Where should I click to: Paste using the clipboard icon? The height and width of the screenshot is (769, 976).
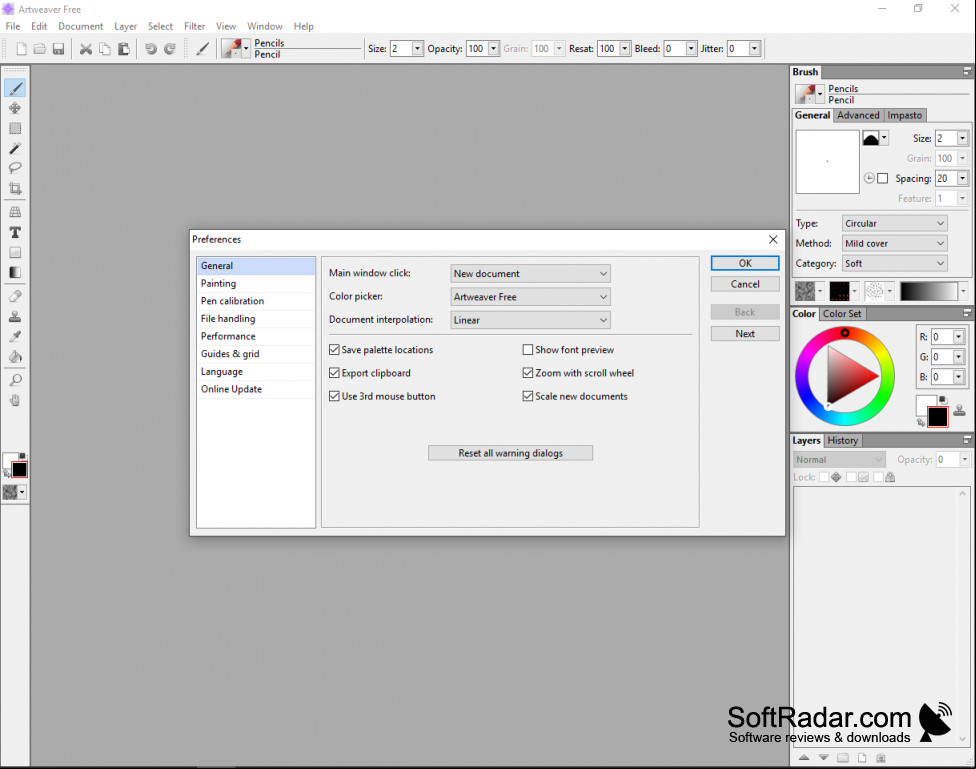pyautogui.click(x=124, y=49)
